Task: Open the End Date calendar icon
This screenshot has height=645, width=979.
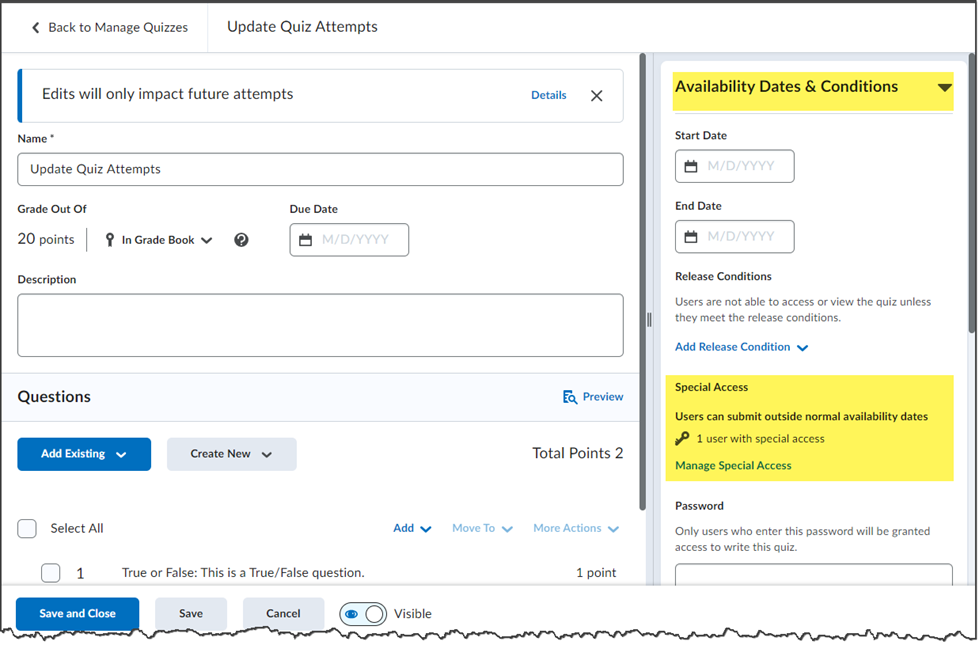Action: 691,237
